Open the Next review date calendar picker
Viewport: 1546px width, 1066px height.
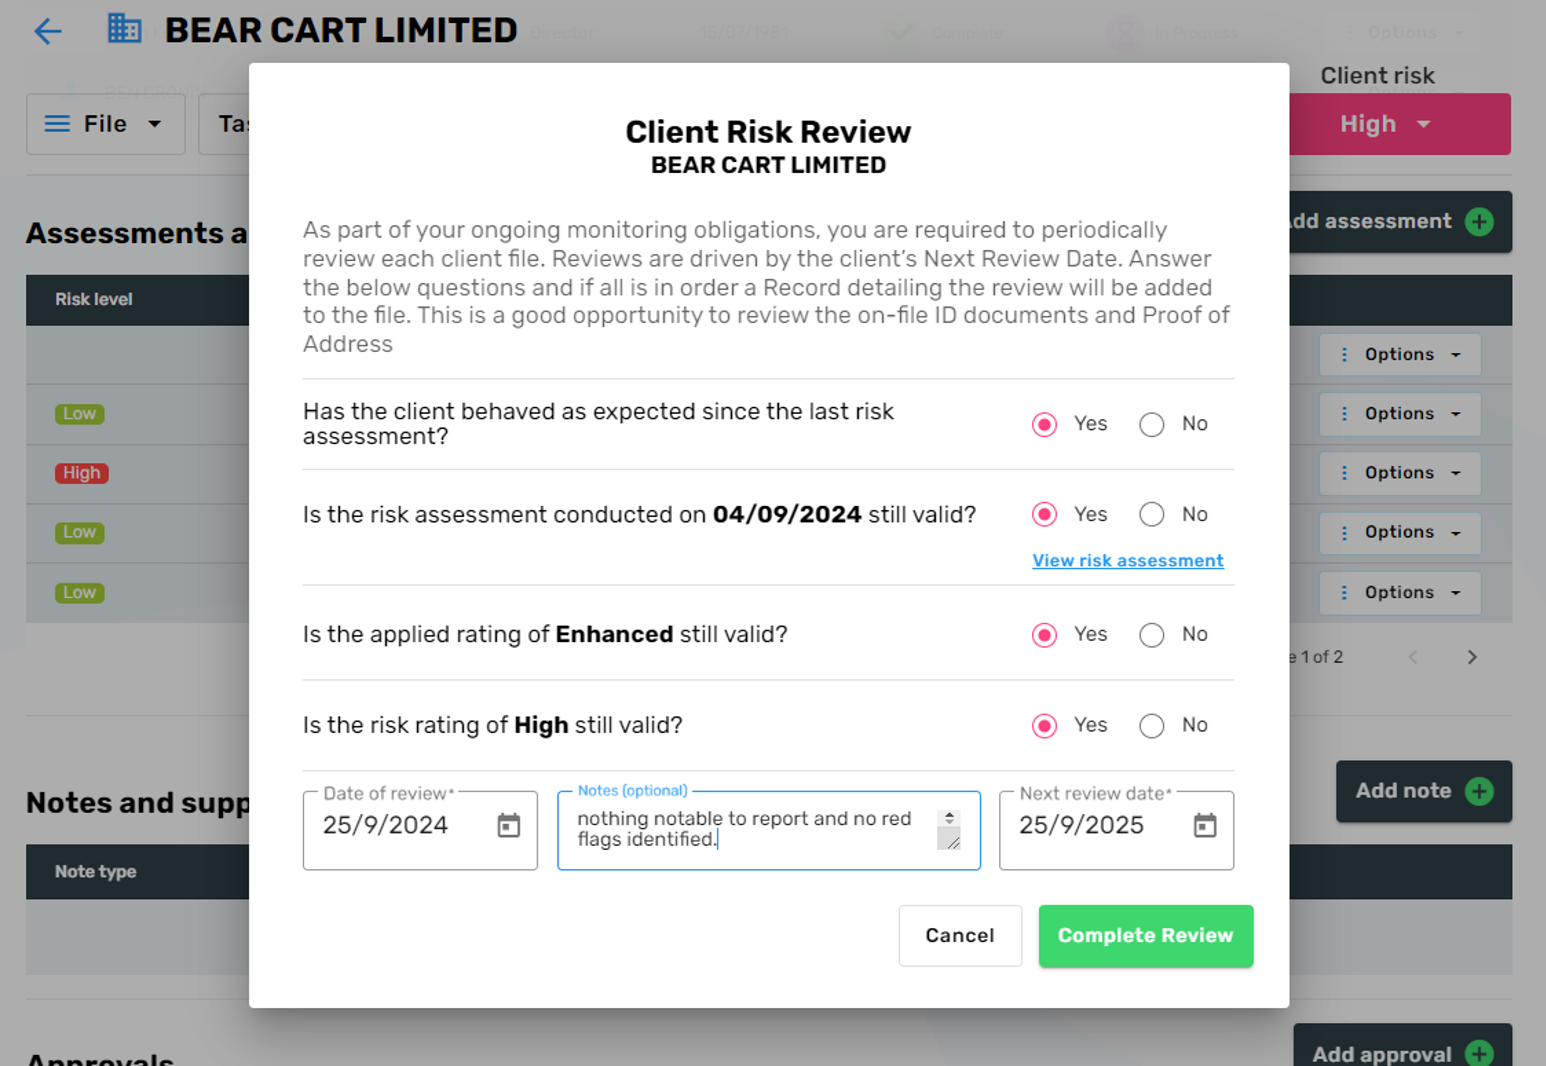(1205, 826)
